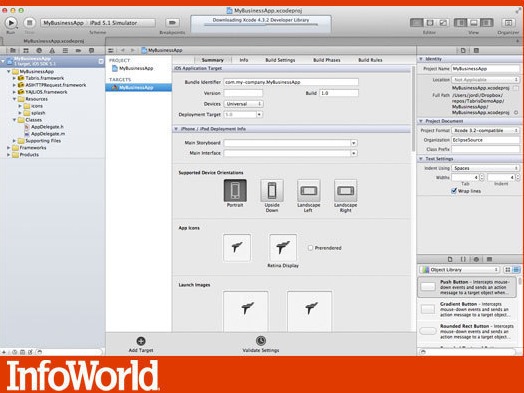Collapse iPhone / iPad Deployment Info section

point(176,129)
